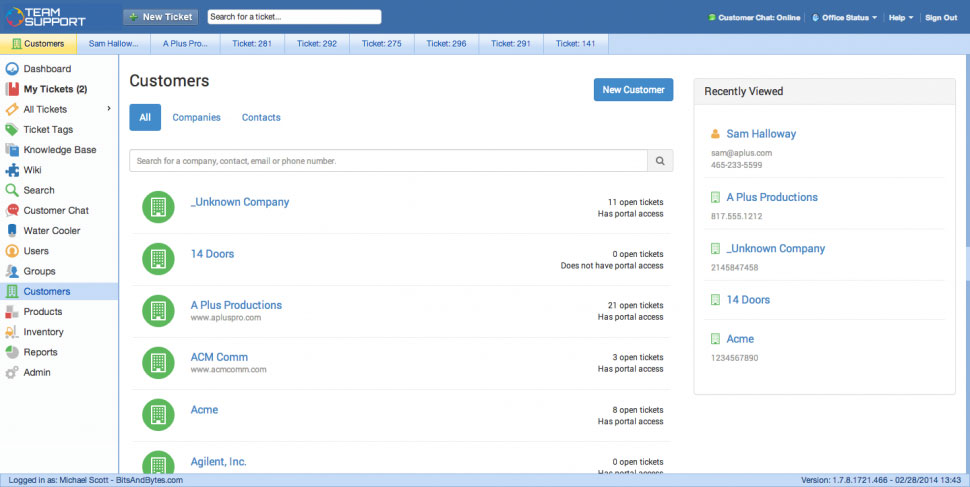Switch to the Ticket: 292 tab
This screenshot has height=487, width=970.
pos(316,44)
